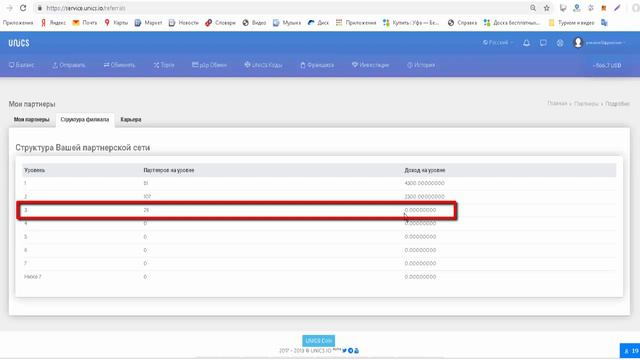Go to the Инвестиции menu item

click(x=370, y=65)
